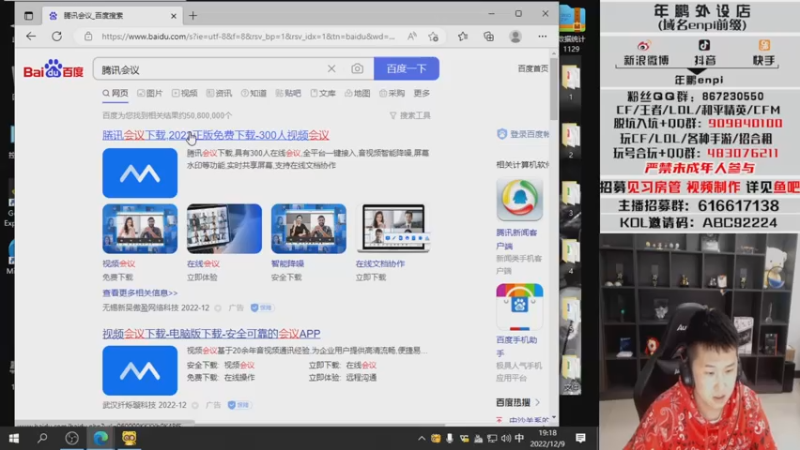Open the site info lock icon

click(x=88, y=36)
